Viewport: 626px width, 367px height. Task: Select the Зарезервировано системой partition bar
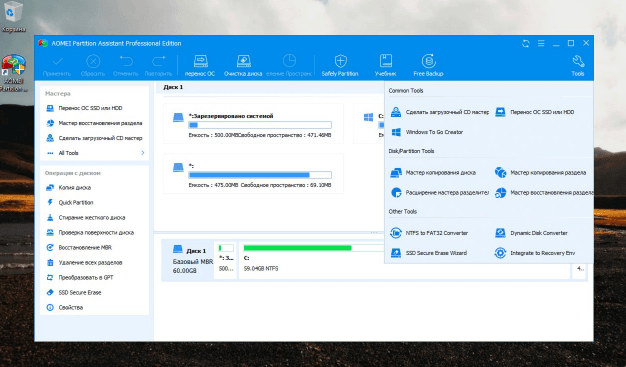[x=260, y=125]
